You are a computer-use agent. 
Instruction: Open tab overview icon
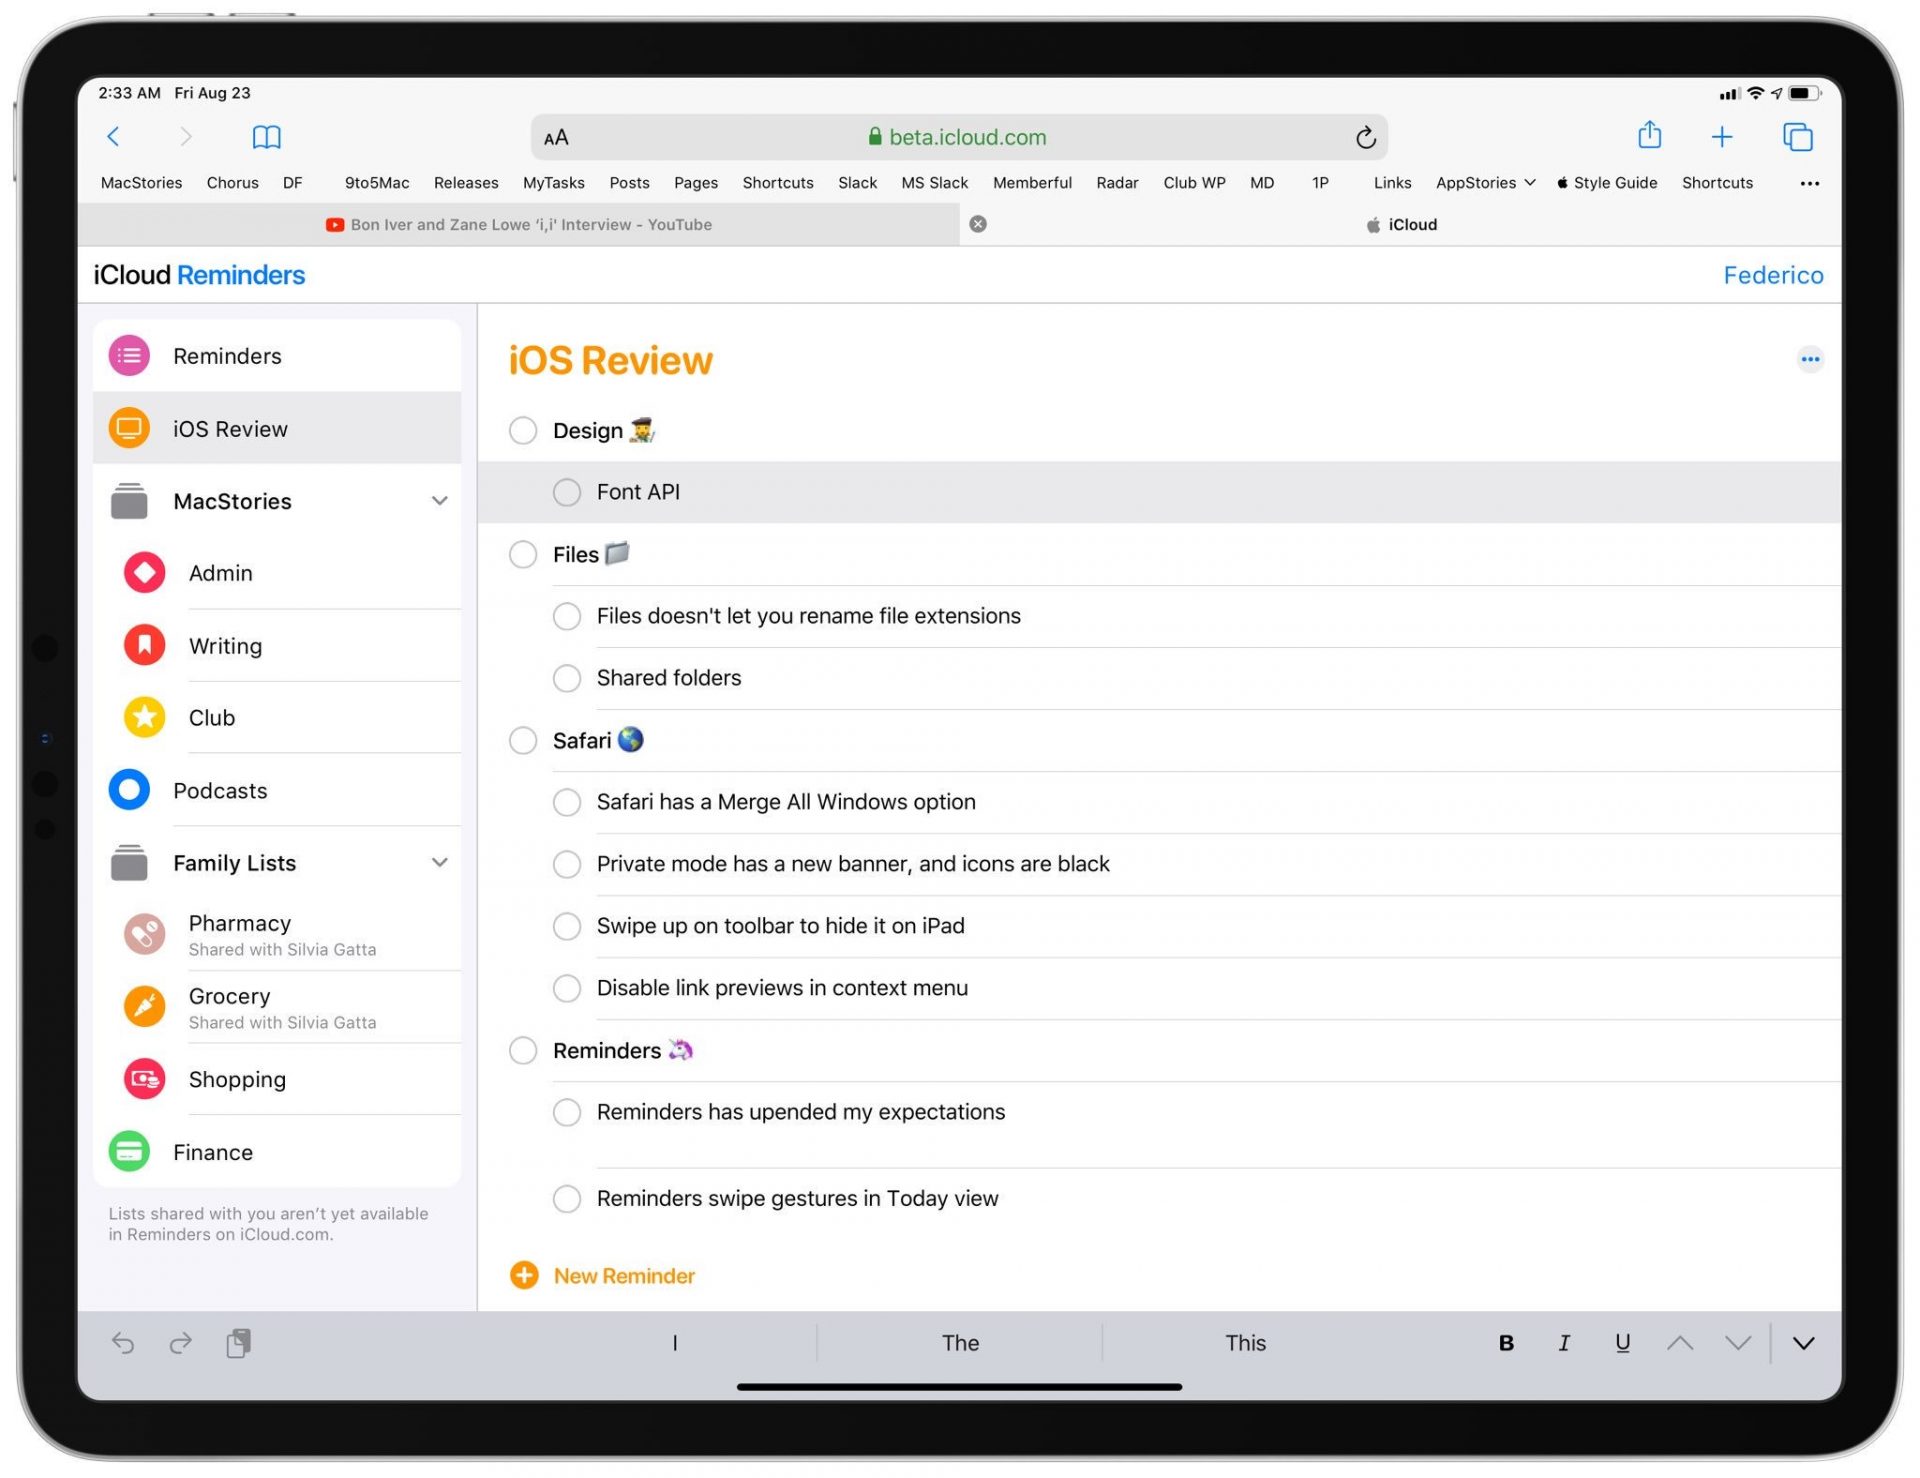[x=1797, y=137]
